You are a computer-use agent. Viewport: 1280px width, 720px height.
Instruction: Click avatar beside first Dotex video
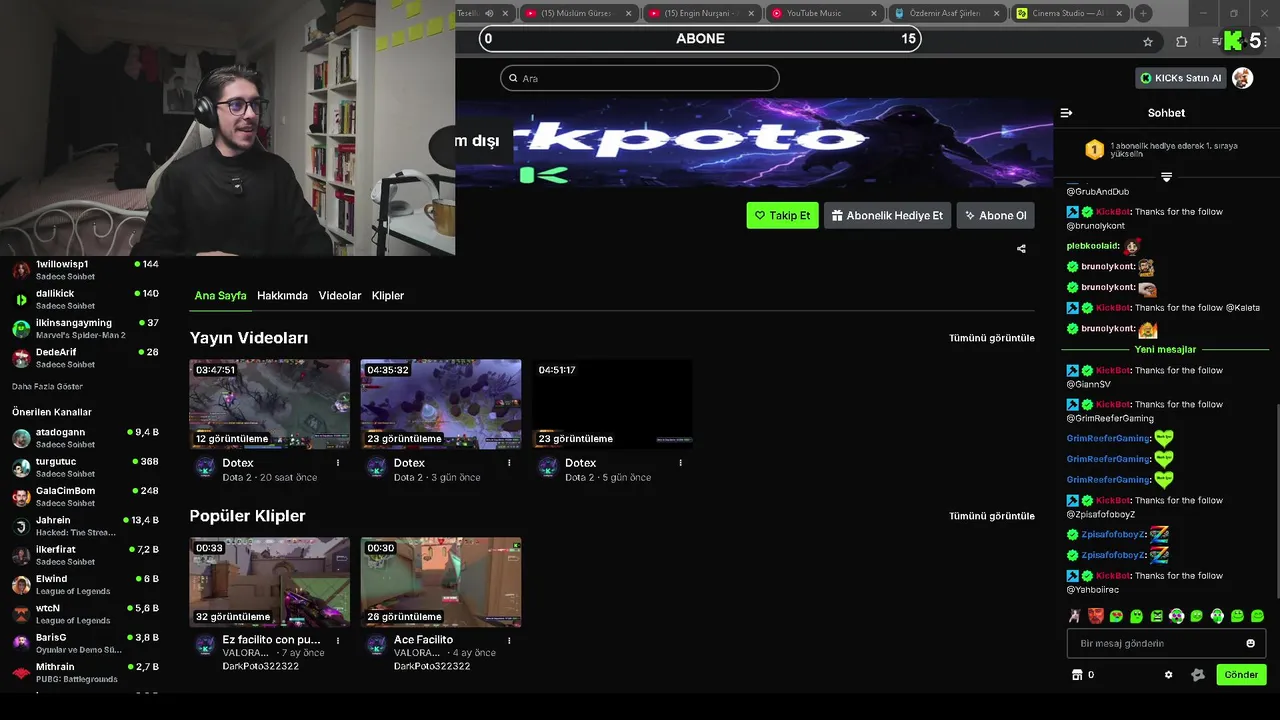tap(205, 467)
